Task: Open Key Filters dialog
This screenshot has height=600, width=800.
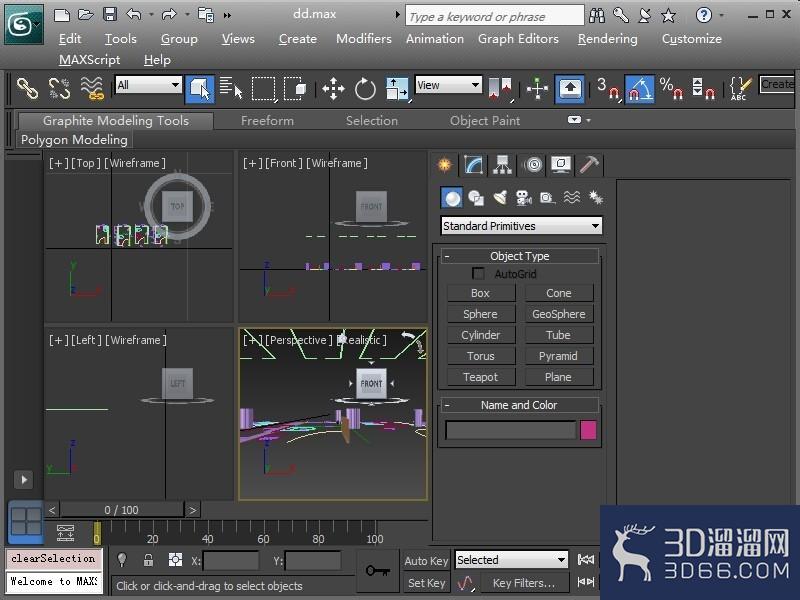Action: [524, 583]
